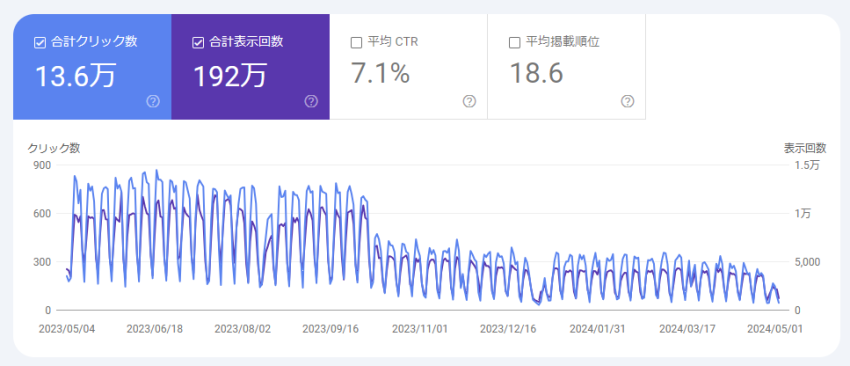Open help icon on 合計クリック数 card
Screen dimensions: 850x366
pos(153,101)
